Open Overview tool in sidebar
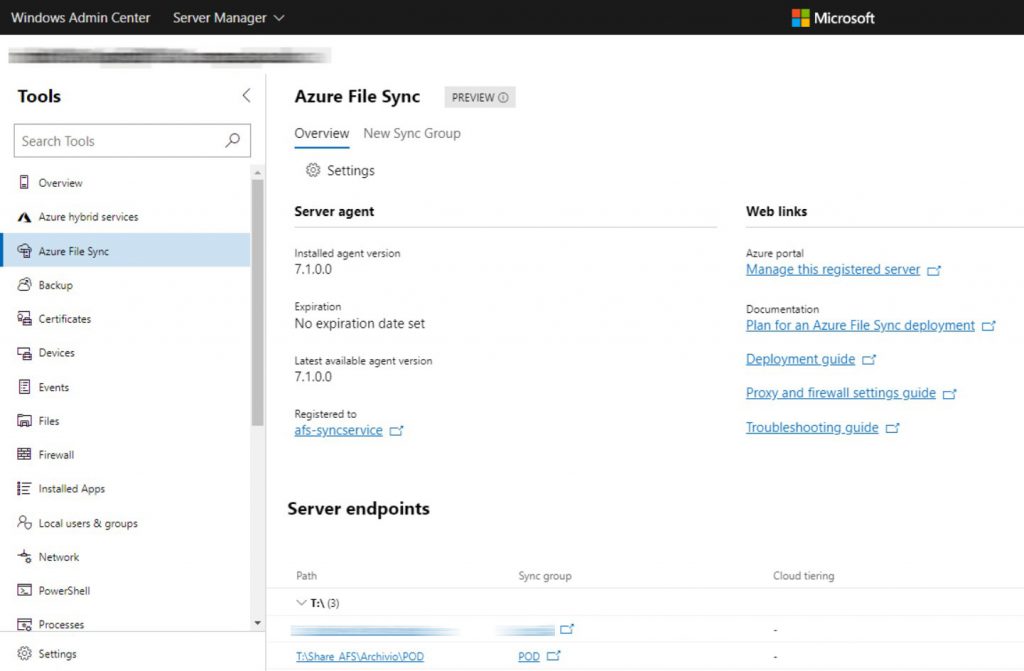The image size is (1024, 671). (x=60, y=183)
